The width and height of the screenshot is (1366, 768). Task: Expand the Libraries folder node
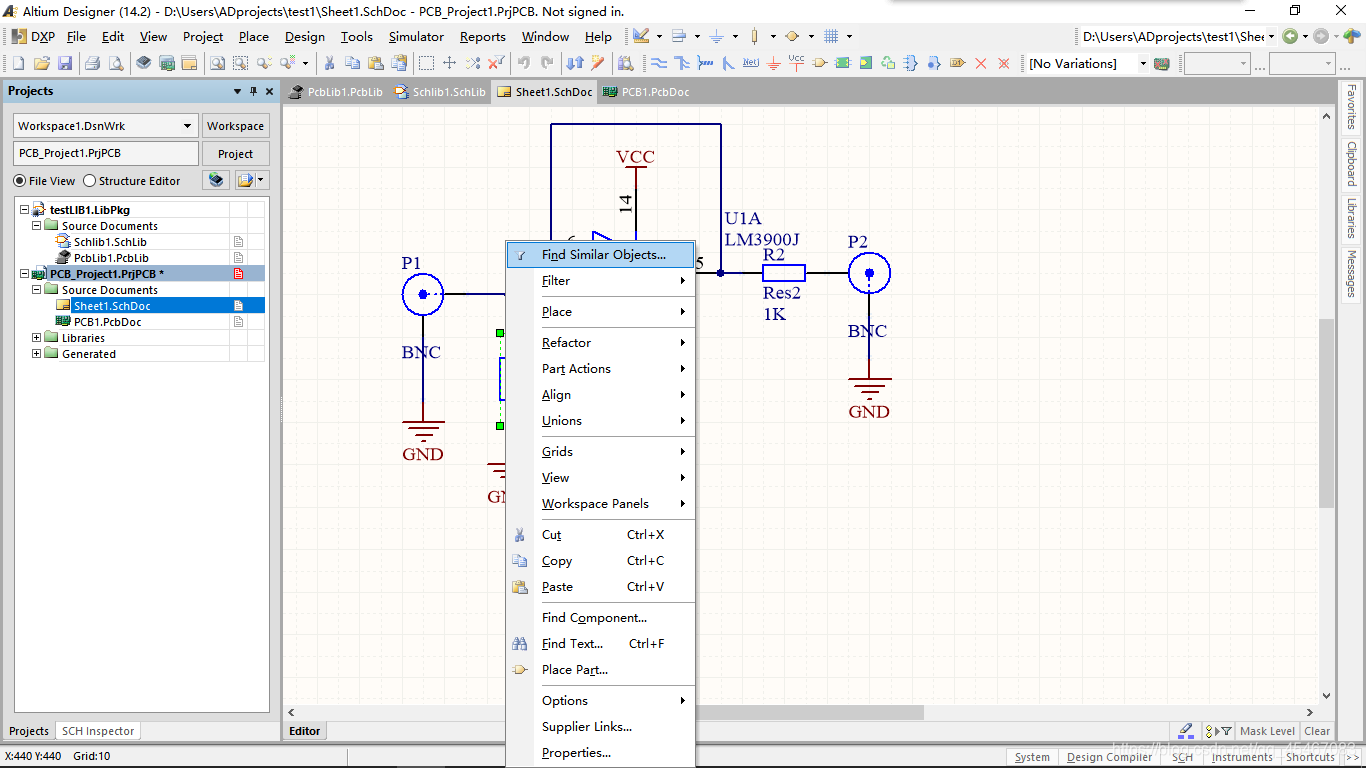click(37, 338)
